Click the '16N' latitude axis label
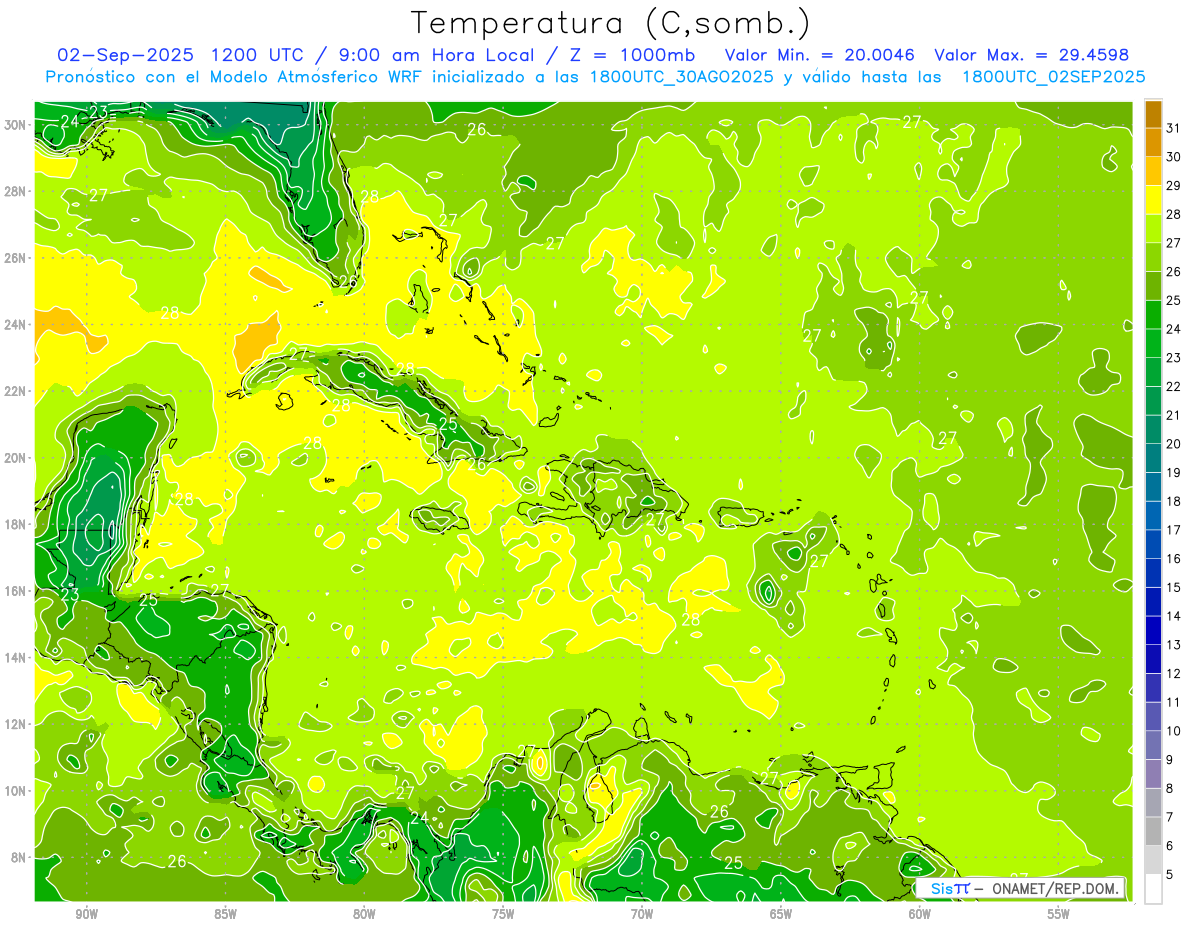Image resolution: width=1200 pixels, height=927 pixels. click(16, 591)
